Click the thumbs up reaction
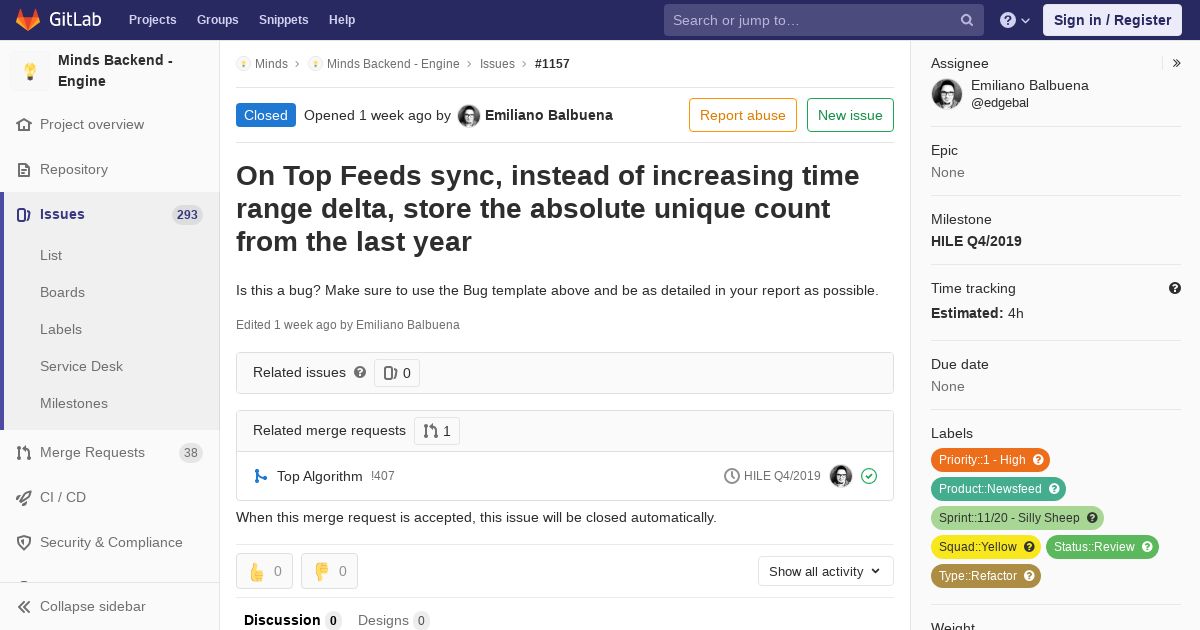Image resolution: width=1200 pixels, height=630 pixels. [x=264, y=571]
